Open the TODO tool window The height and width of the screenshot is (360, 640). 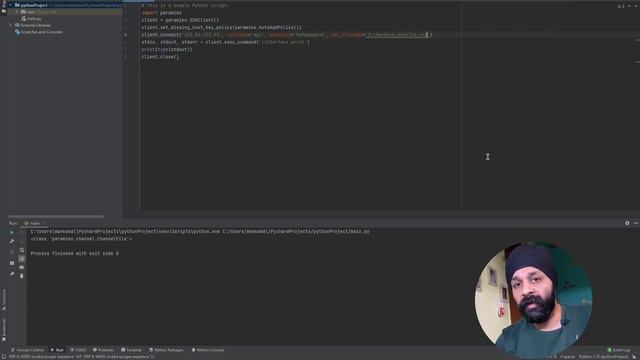78,350
